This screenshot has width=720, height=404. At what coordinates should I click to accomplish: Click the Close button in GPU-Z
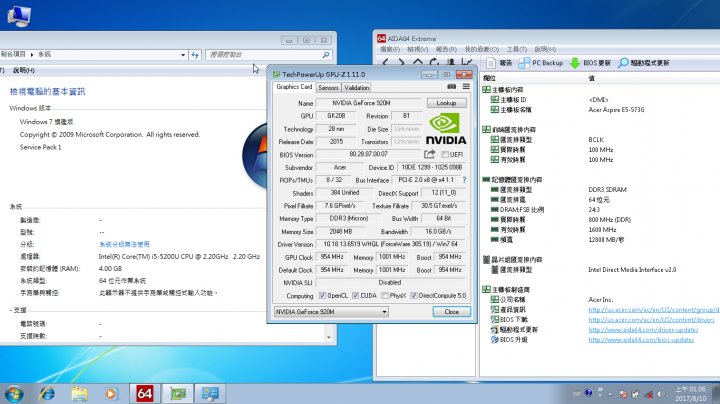[x=451, y=312]
